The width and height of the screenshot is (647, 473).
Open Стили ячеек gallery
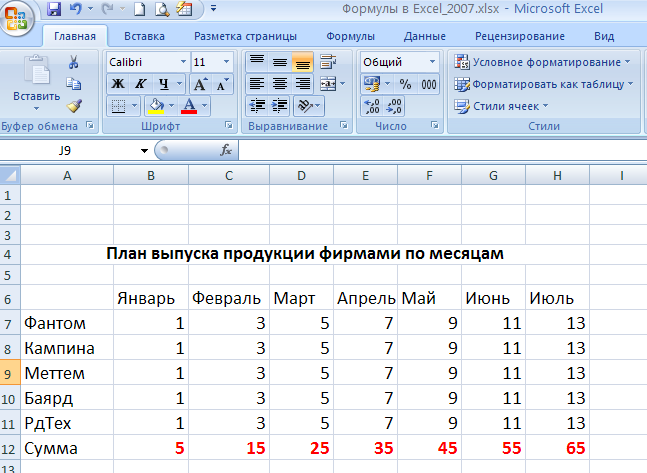point(501,106)
